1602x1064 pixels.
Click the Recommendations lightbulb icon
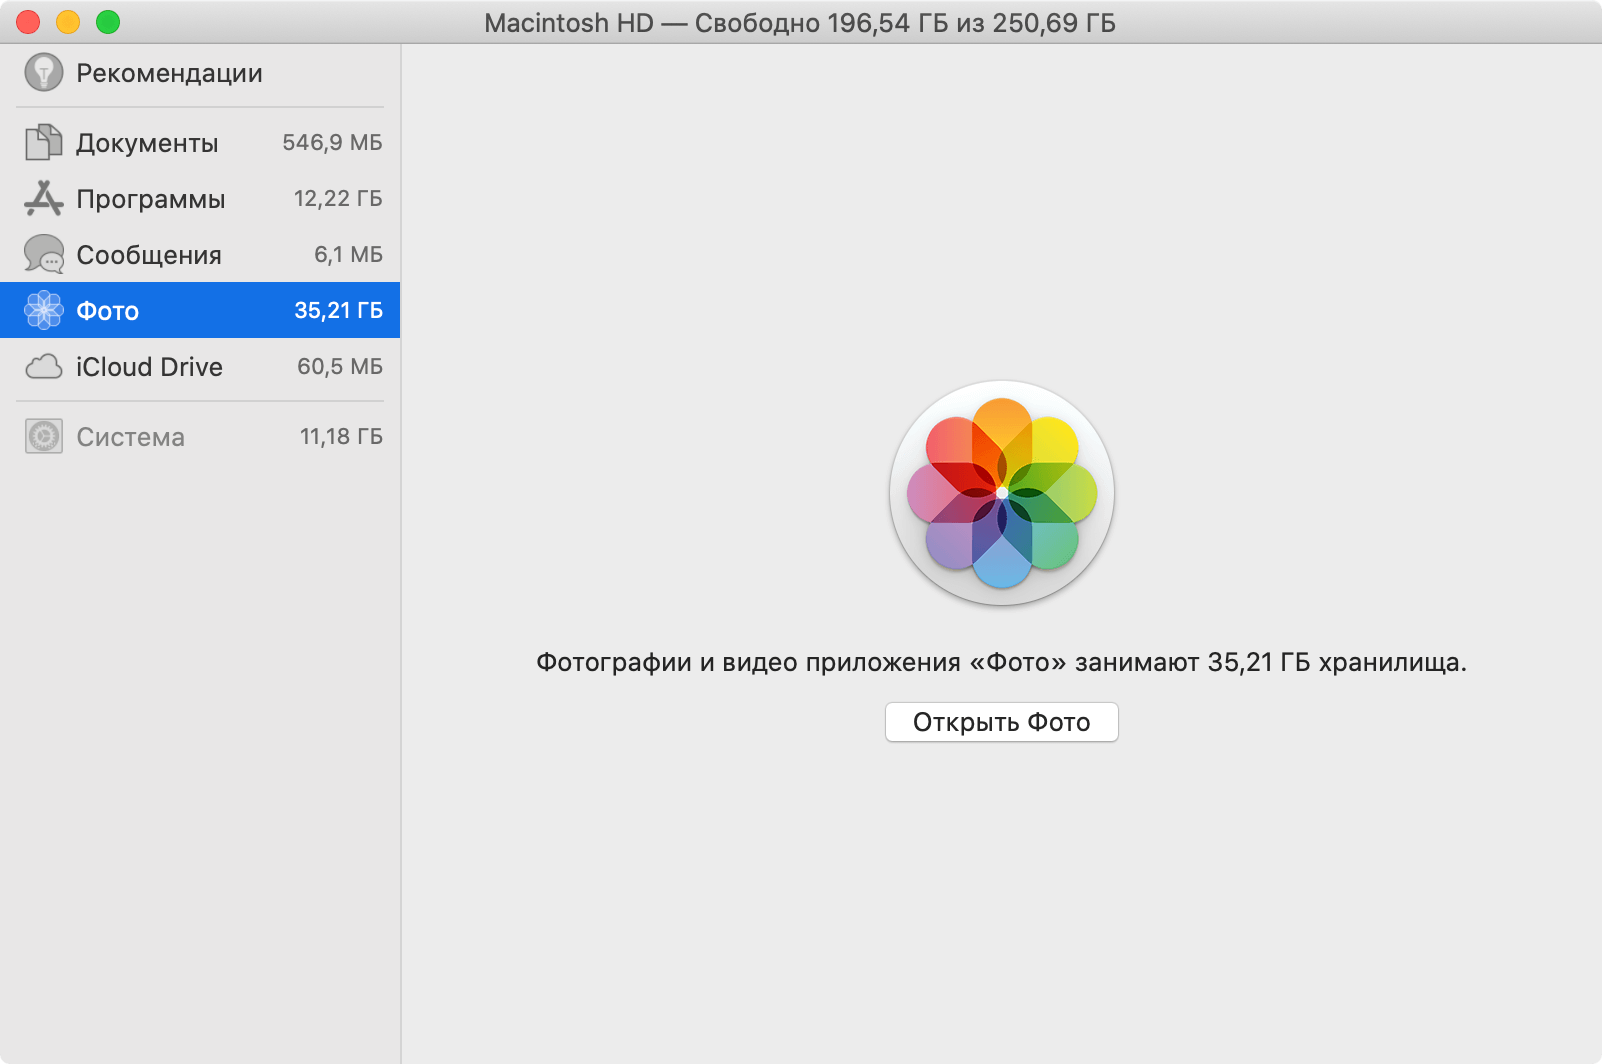[43, 72]
